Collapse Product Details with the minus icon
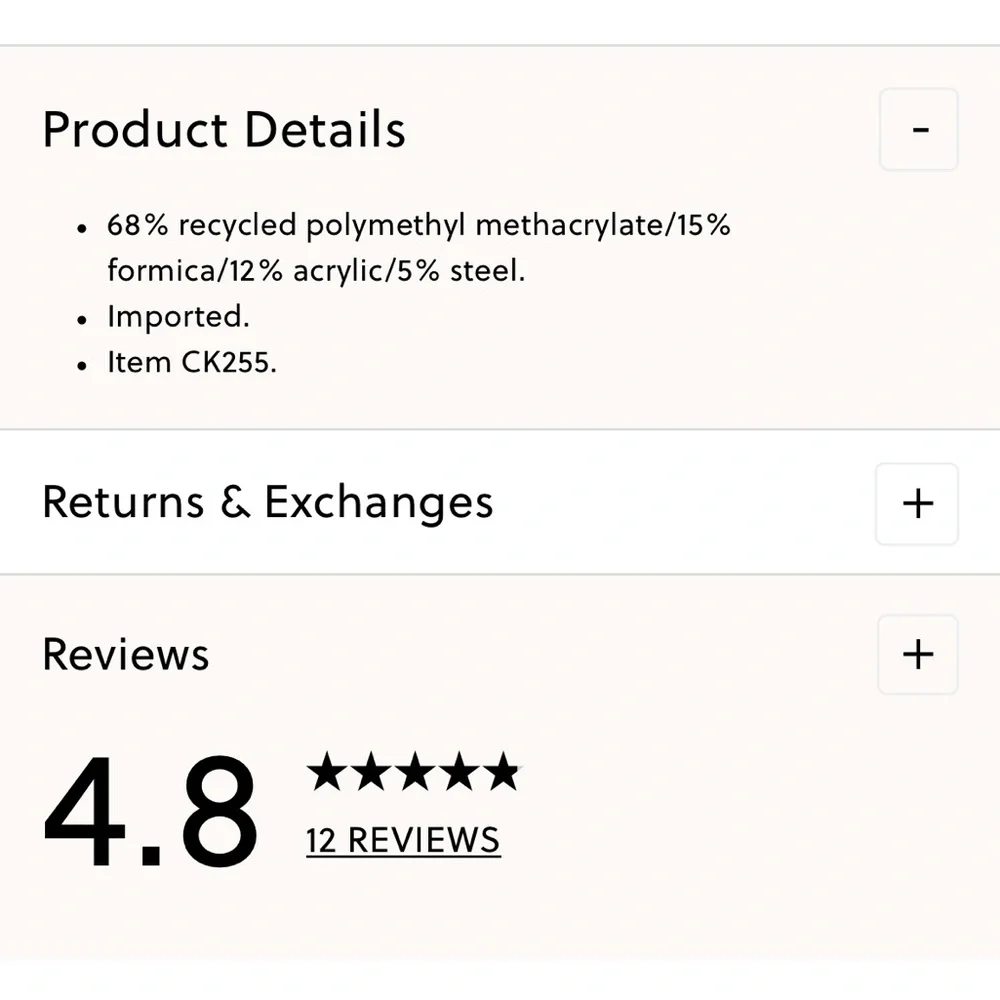Image resolution: width=1000 pixels, height=1000 pixels. pos(918,129)
